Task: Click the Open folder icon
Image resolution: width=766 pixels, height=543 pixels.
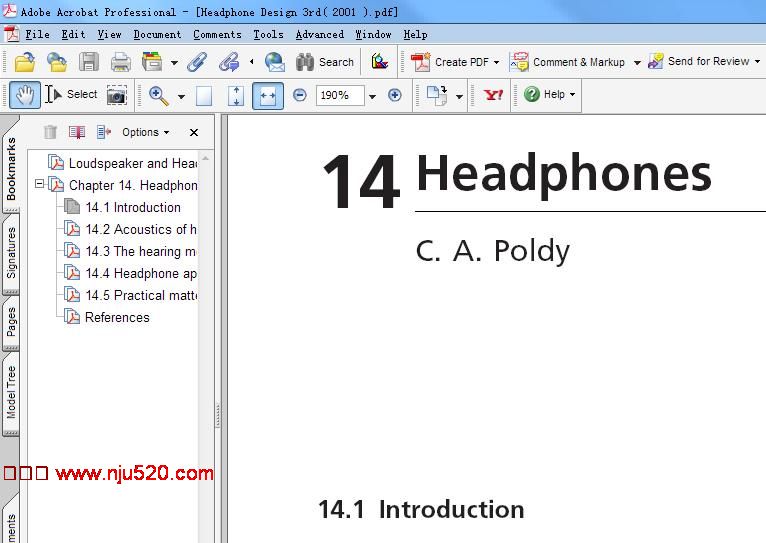Action: tap(25, 62)
